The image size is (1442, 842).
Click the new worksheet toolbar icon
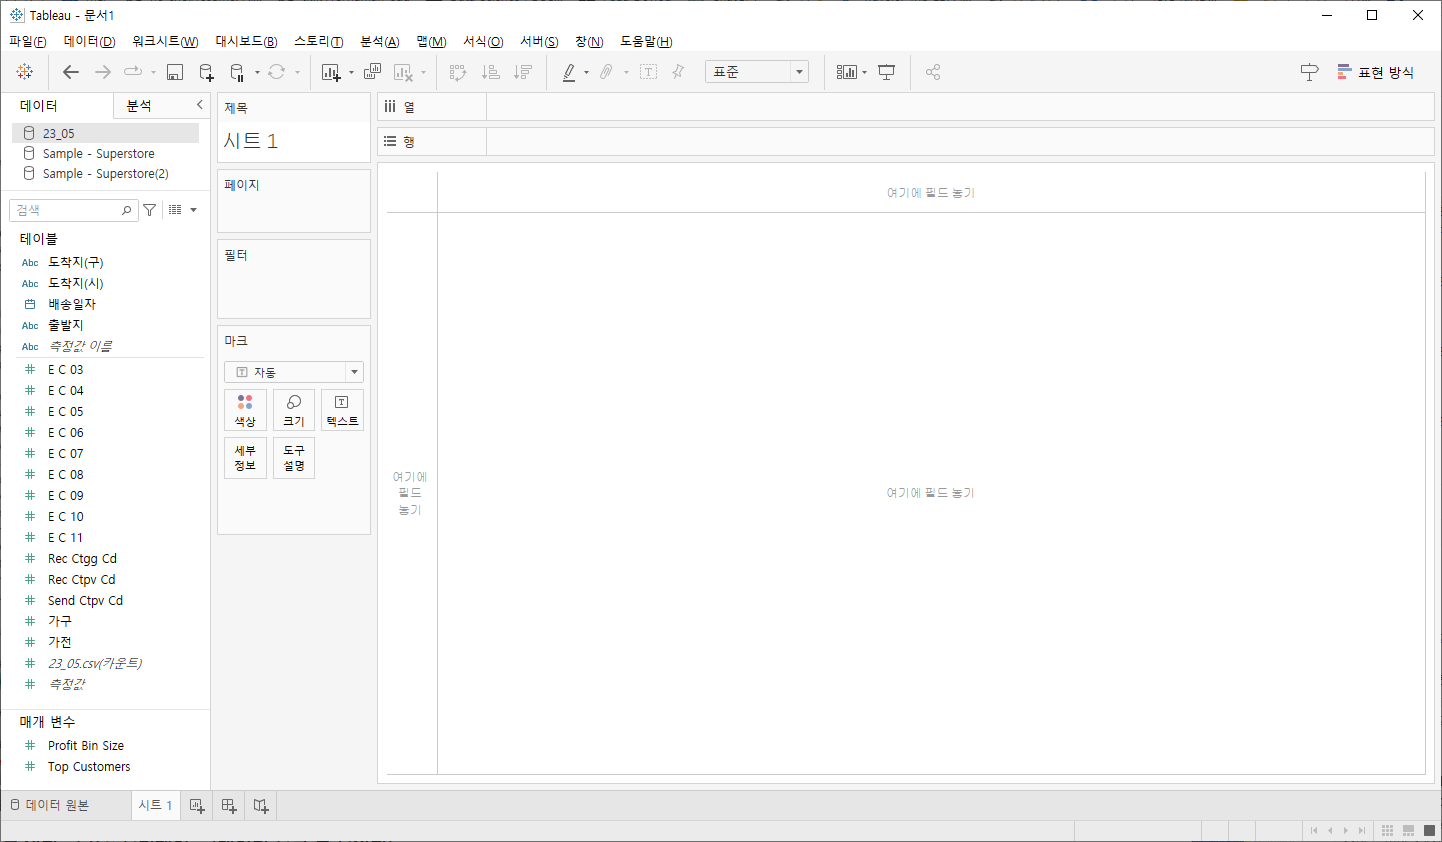(x=331, y=72)
